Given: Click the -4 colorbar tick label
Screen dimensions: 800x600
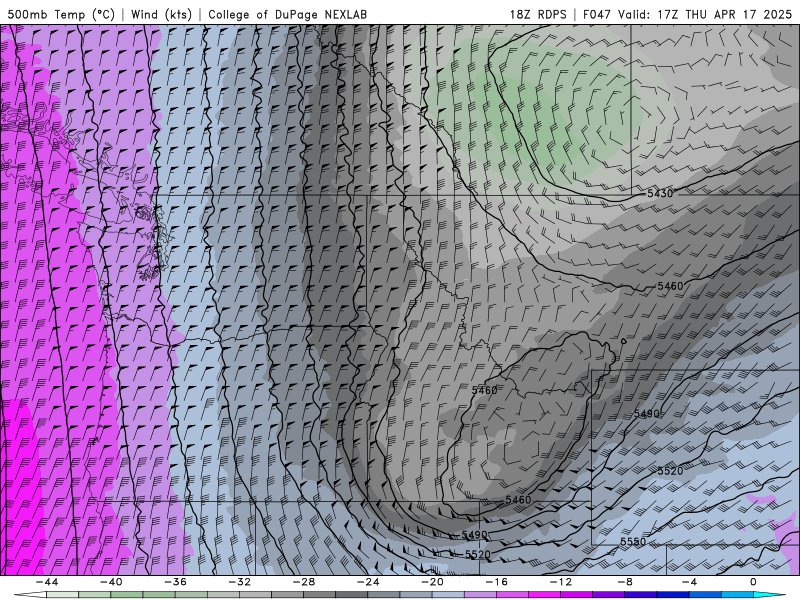Looking at the screenshot, I should point(689,582).
